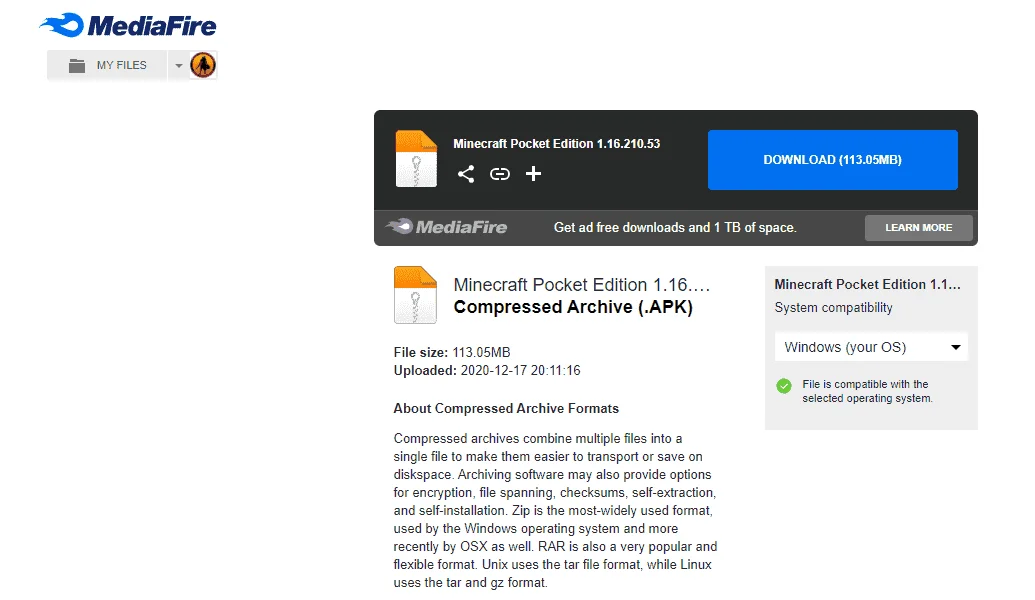Image resolution: width=1035 pixels, height=600 pixels.
Task: Click the 'Minecraft Pocket Edition 1.16.210.53' title
Action: click(556, 144)
